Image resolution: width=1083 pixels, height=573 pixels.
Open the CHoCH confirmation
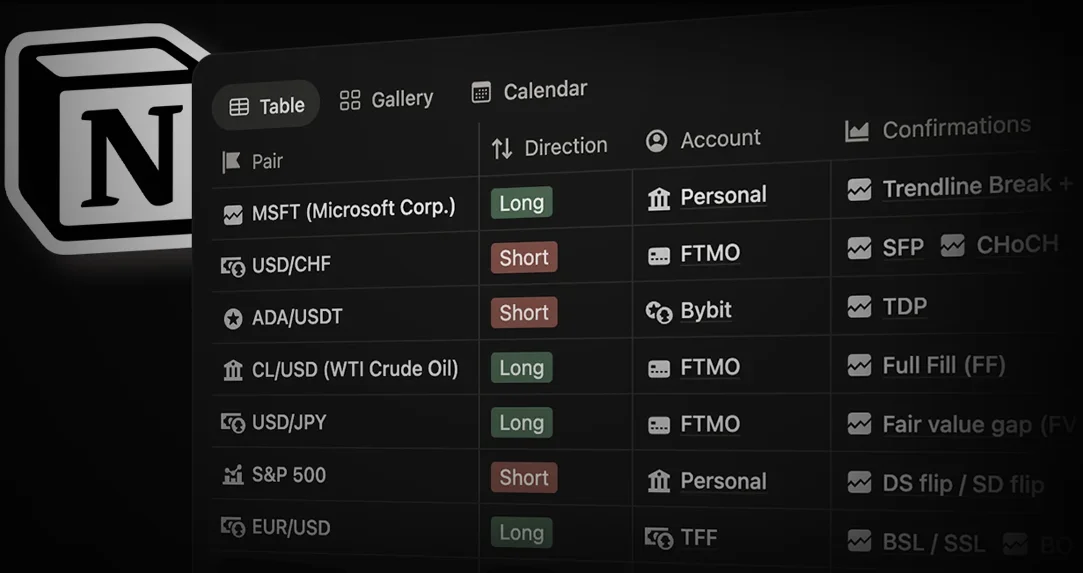pos(1017,244)
